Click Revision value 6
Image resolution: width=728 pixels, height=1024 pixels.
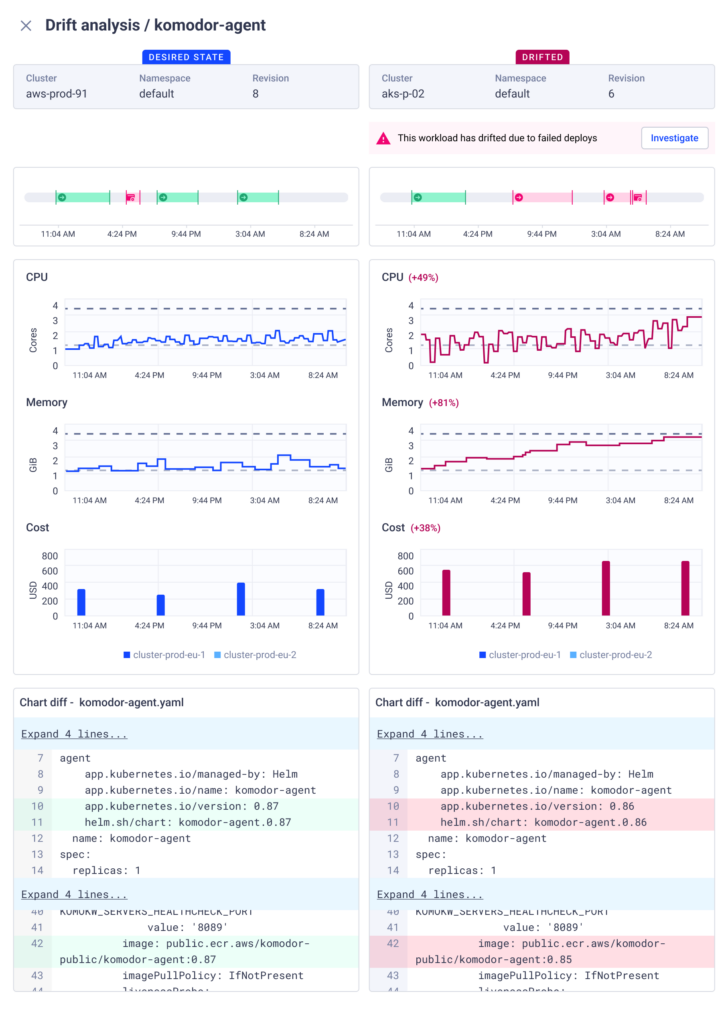click(611, 93)
